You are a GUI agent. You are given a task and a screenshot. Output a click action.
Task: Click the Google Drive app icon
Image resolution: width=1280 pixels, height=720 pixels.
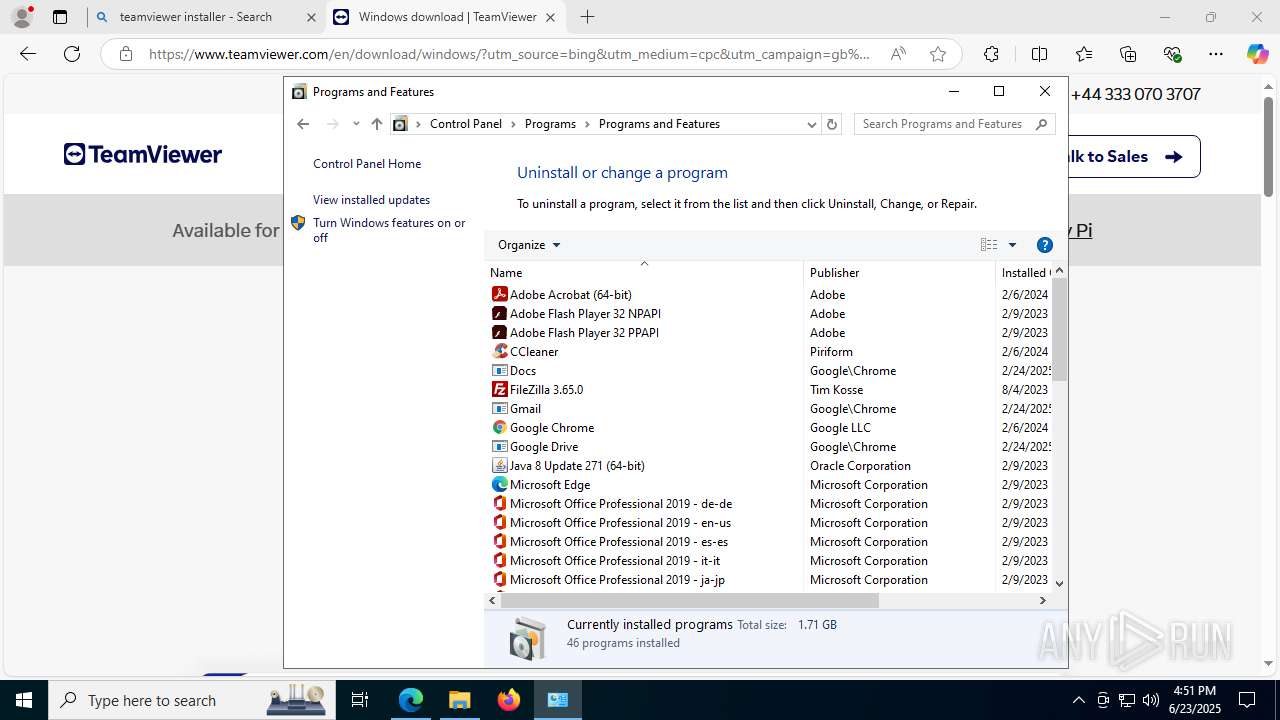[x=500, y=446]
